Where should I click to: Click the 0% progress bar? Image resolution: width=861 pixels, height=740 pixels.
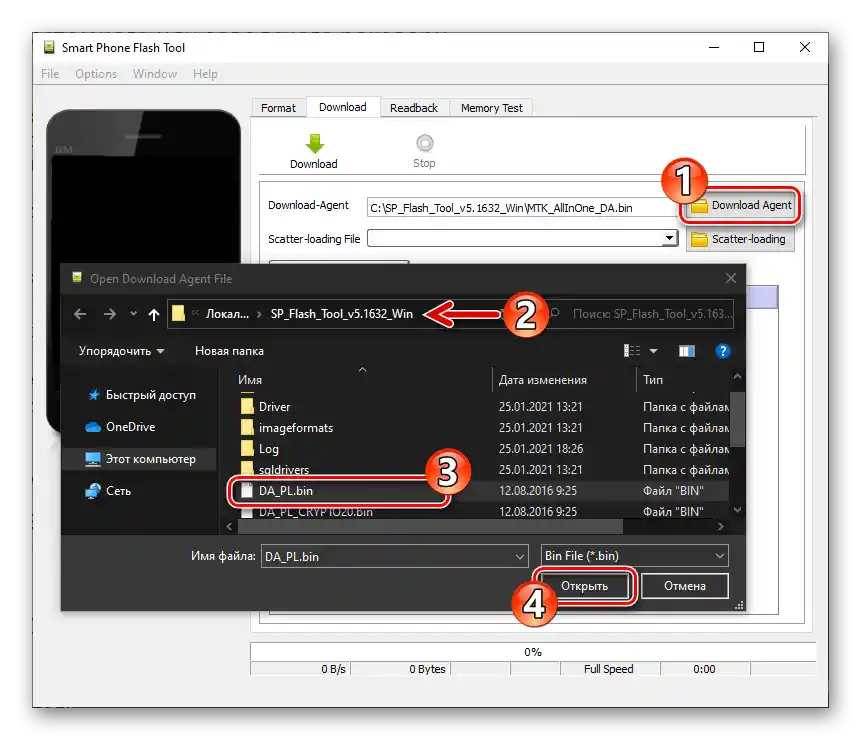[x=533, y=652]
